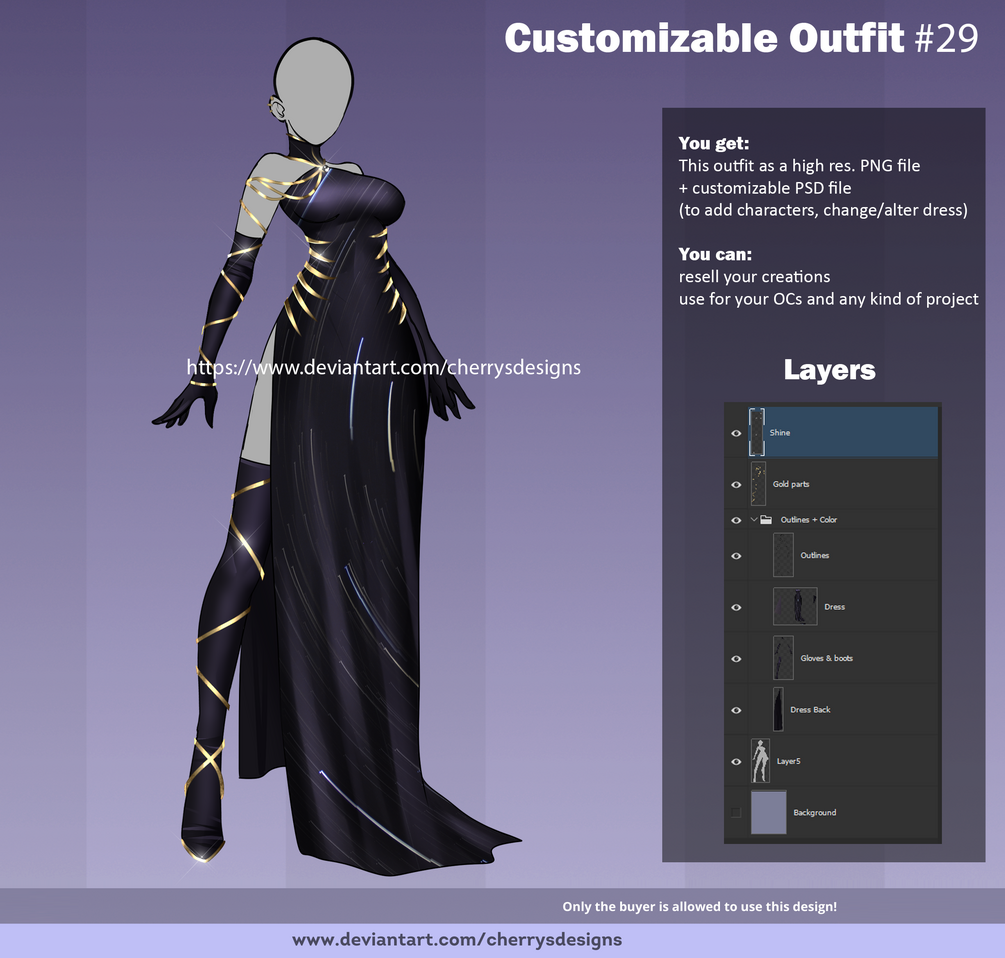Image resolution: width=1005 pixels, height=958 pixels.
Task: Collapse the Outlines + Color group chevron
Action: [x=754, y=520]
